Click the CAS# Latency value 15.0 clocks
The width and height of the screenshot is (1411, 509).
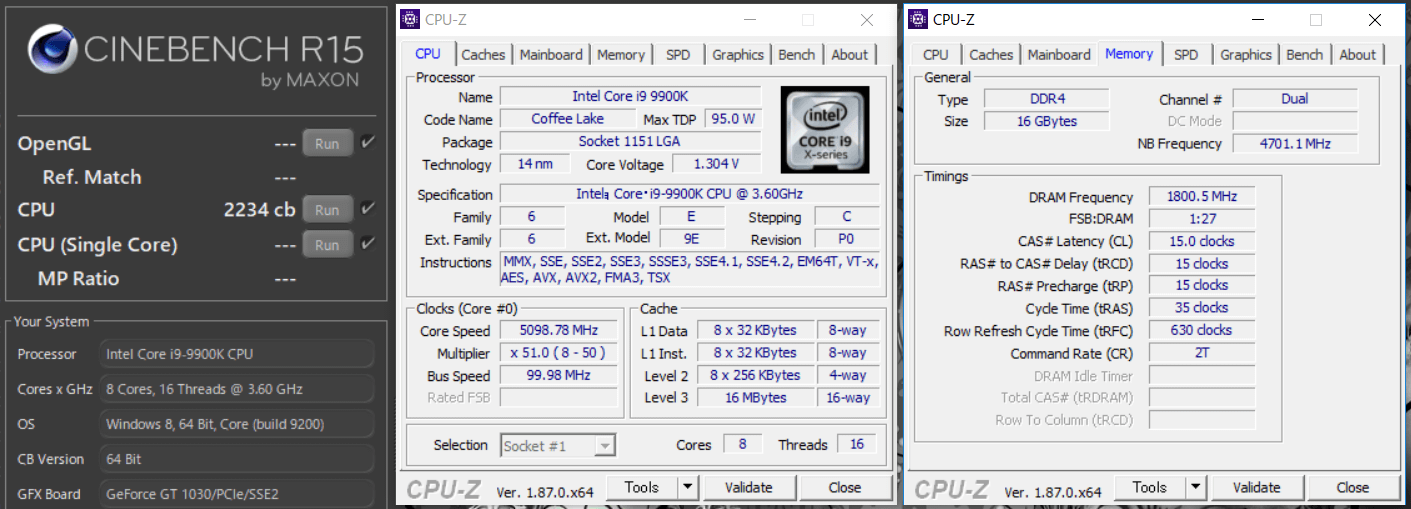click(1201, 241)
